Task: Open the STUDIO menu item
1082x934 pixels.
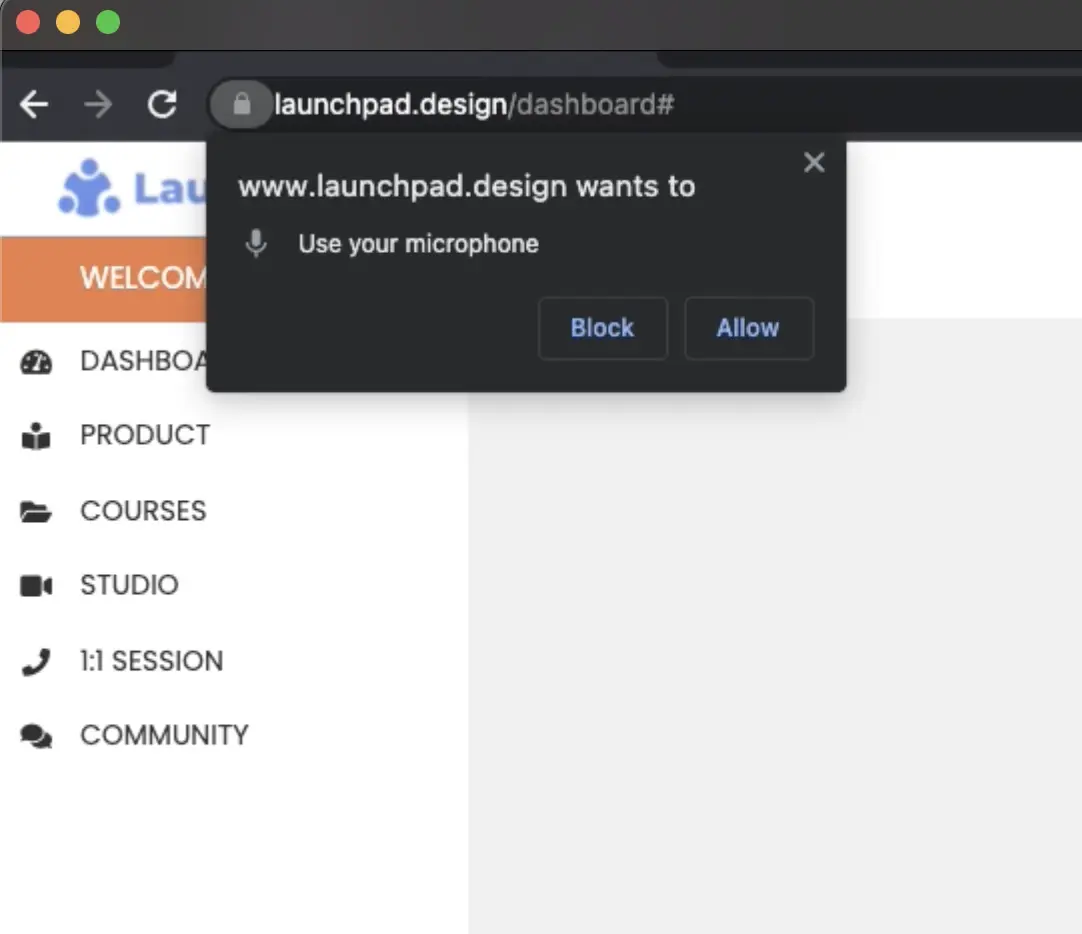Action: pos(130,585)
